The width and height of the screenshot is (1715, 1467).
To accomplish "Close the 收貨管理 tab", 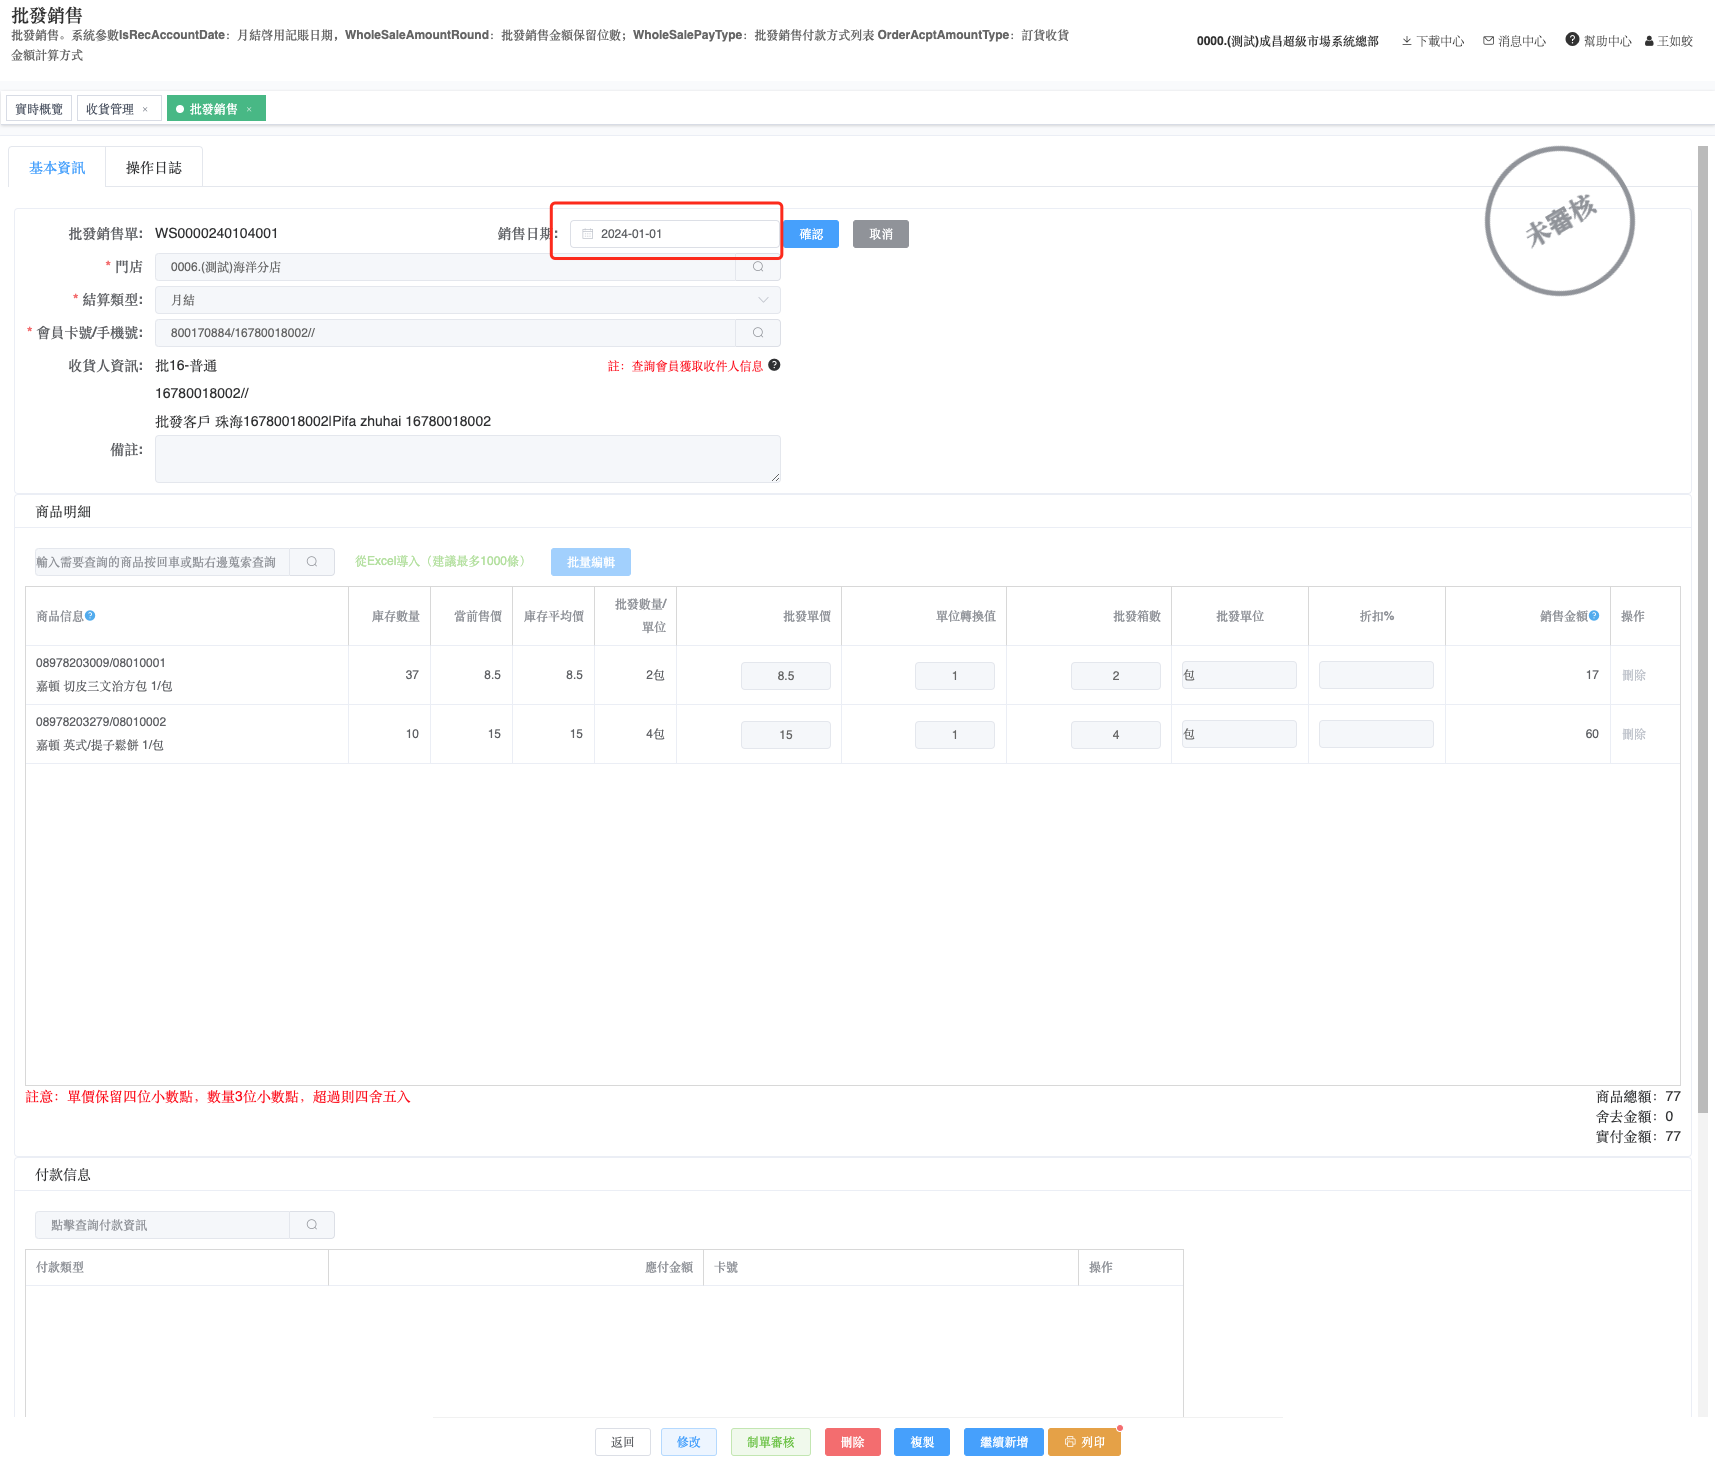I will click(x=145, y=110).
